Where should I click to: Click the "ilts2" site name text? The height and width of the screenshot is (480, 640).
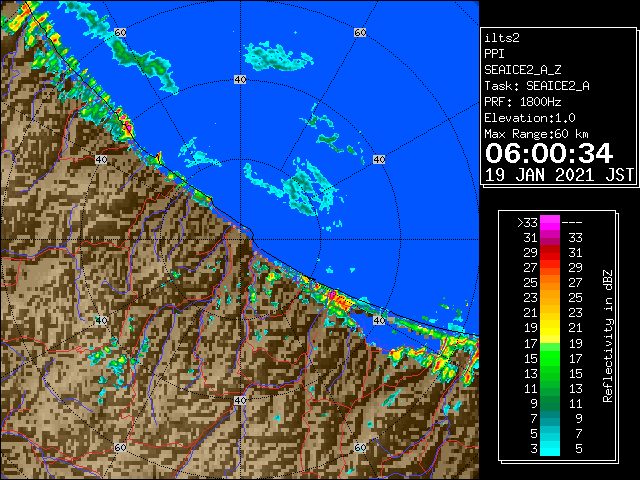click(x=502, y=38)
